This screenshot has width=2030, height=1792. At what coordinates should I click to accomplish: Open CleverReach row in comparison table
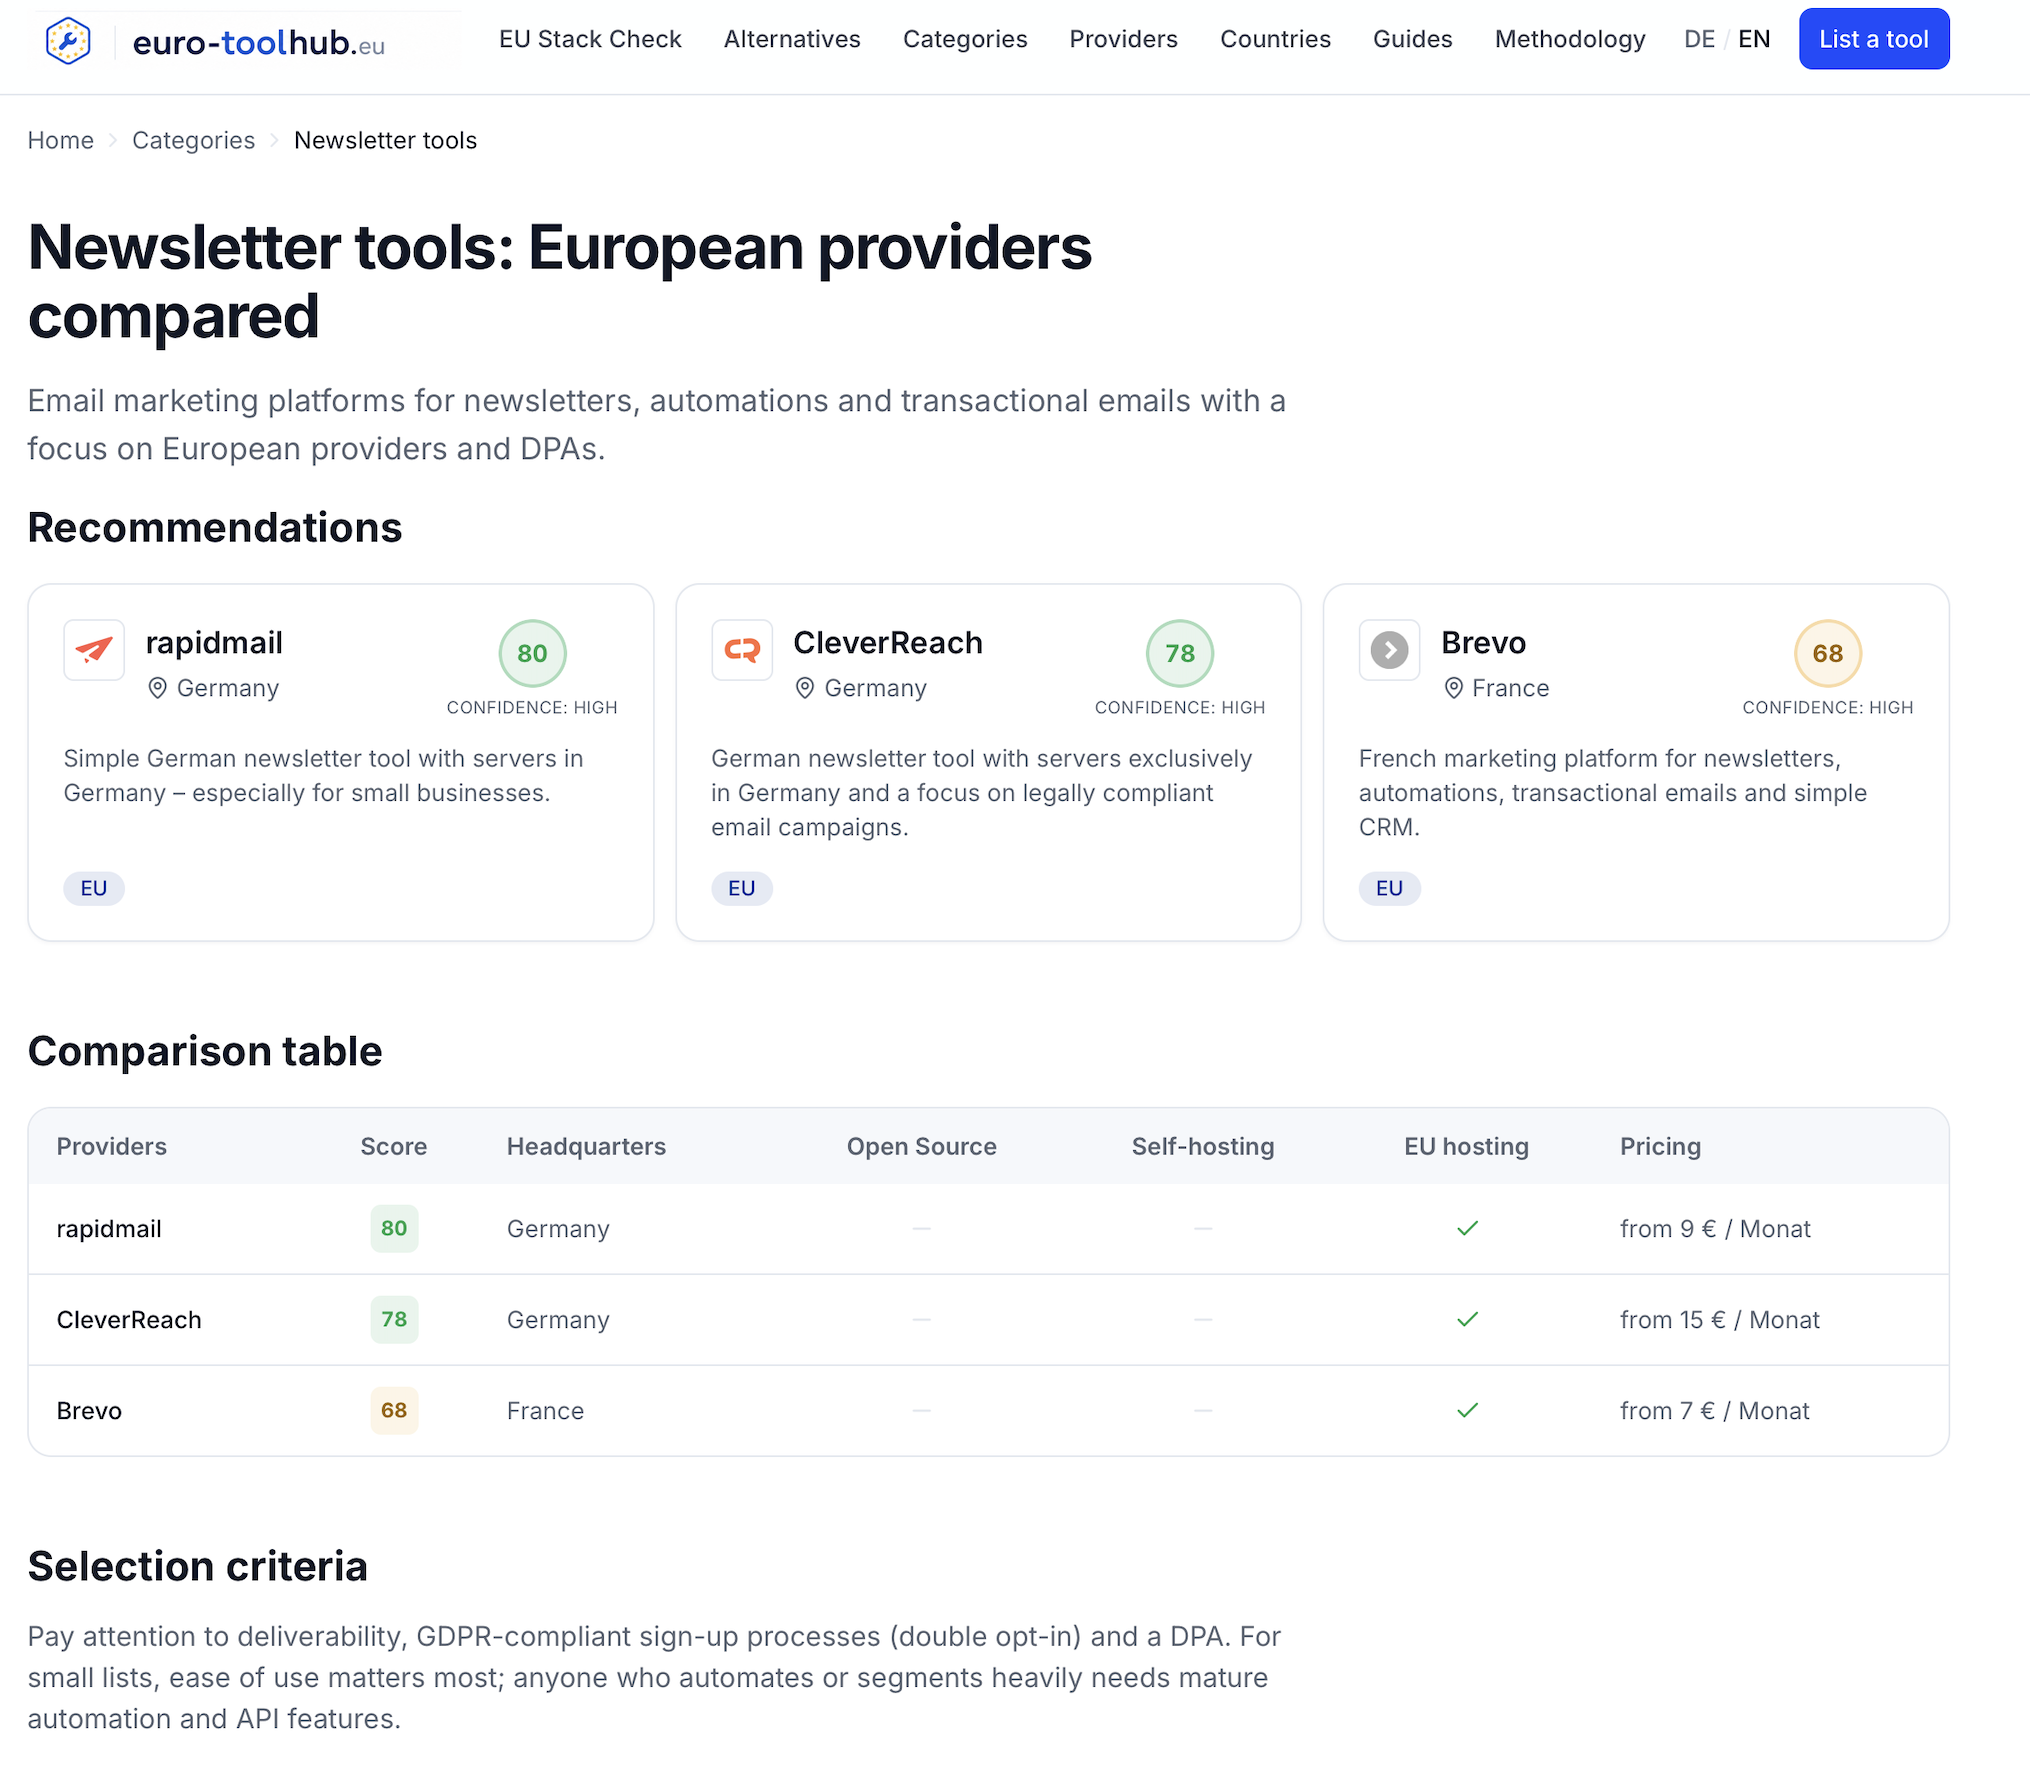tap(988, 1319)
